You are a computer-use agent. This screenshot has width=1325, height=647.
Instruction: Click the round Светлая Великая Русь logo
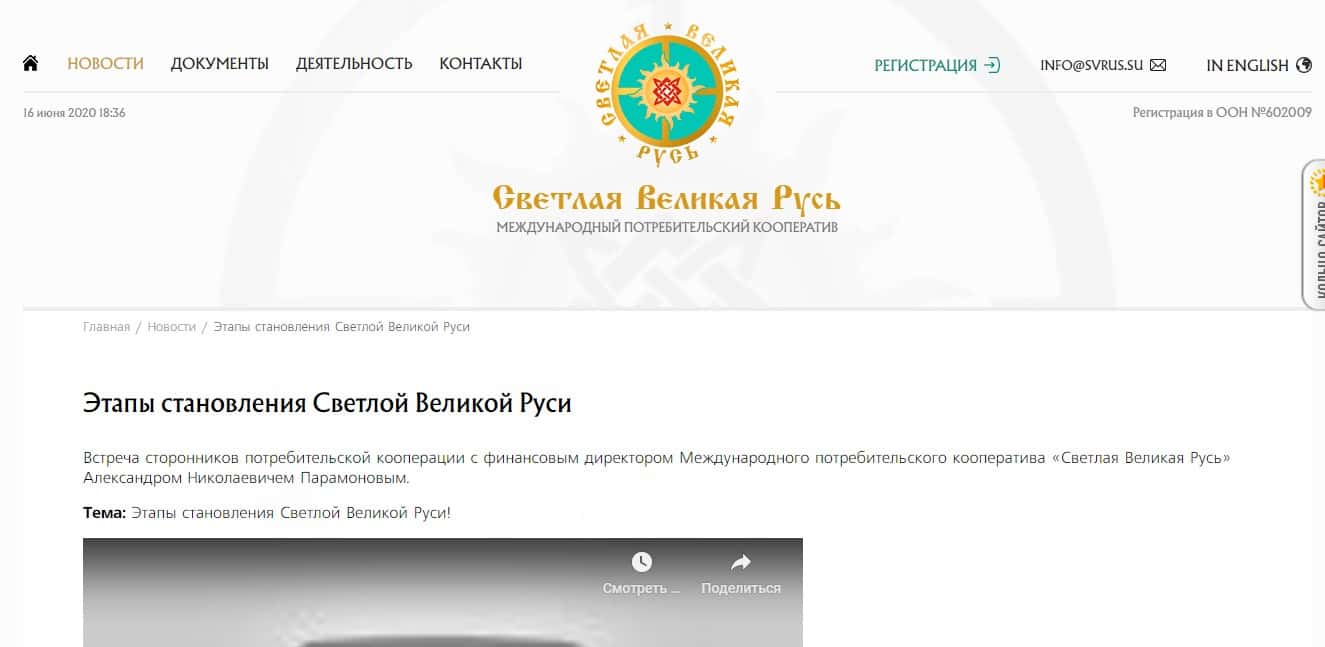pos(667,93)
